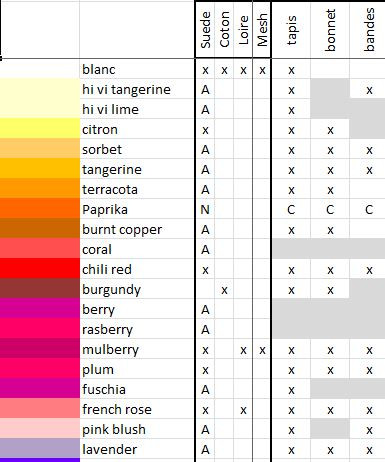Viewport: 385px width, 462px height.
Task: Select the bandes column header
Action: pos(368,30)
